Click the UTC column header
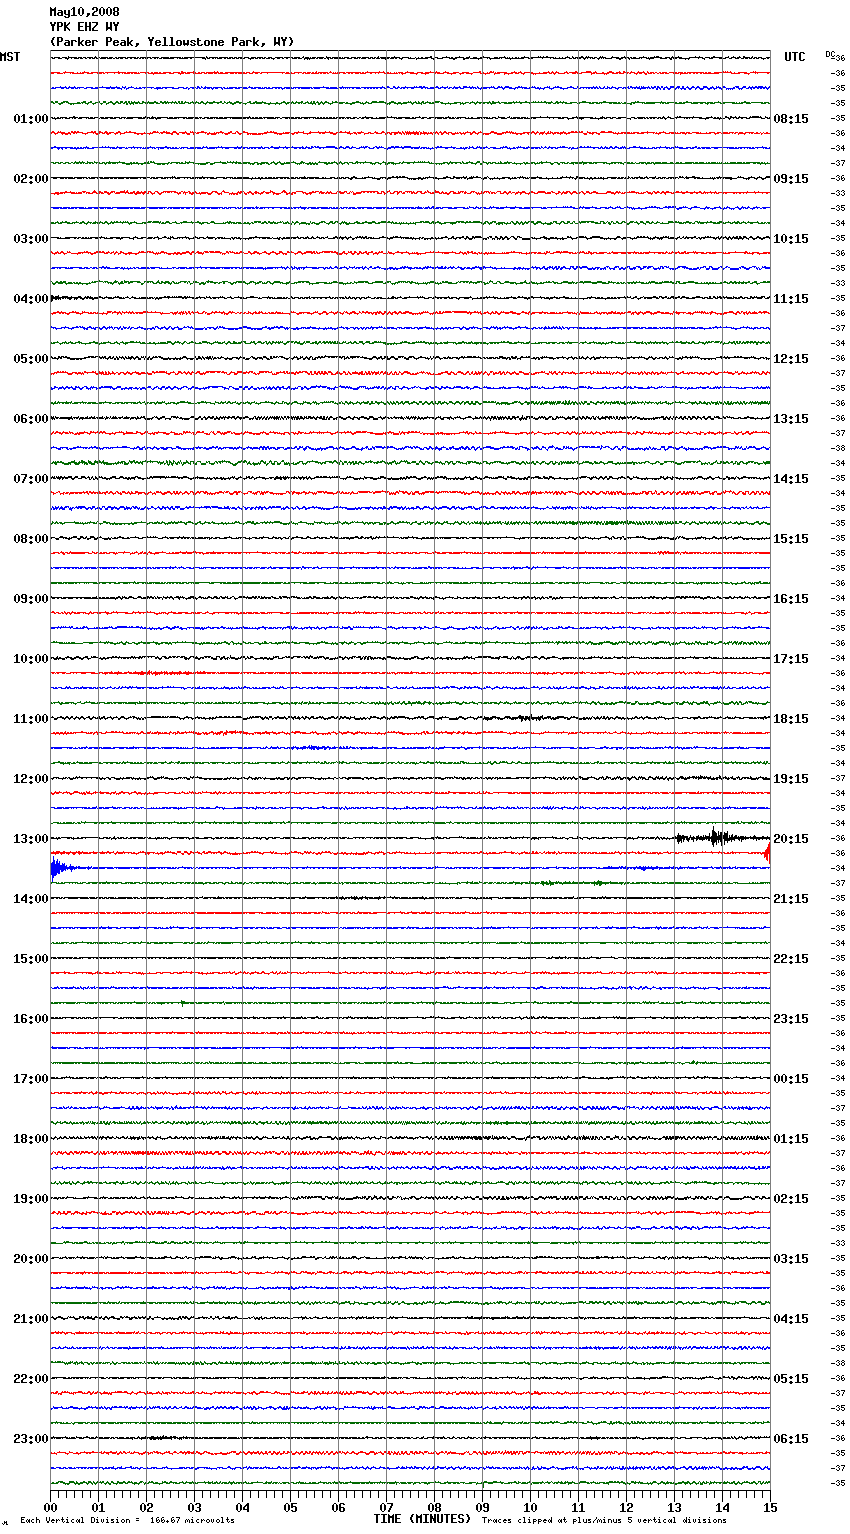 795,57
